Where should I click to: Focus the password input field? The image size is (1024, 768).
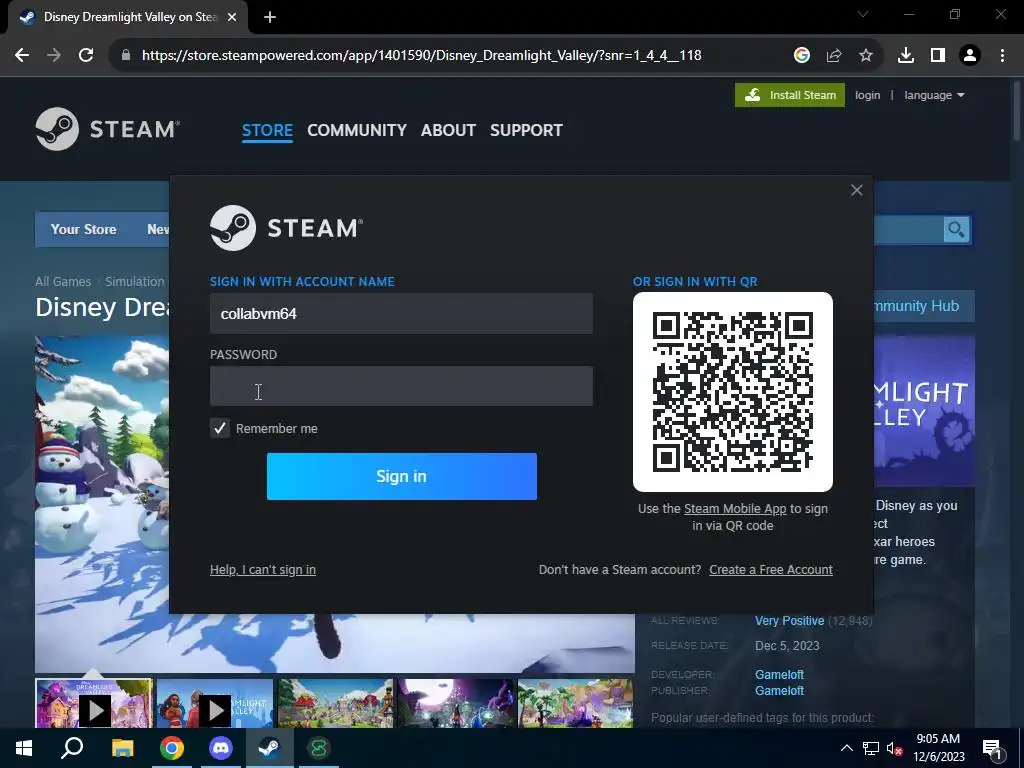tap(401, 386)
